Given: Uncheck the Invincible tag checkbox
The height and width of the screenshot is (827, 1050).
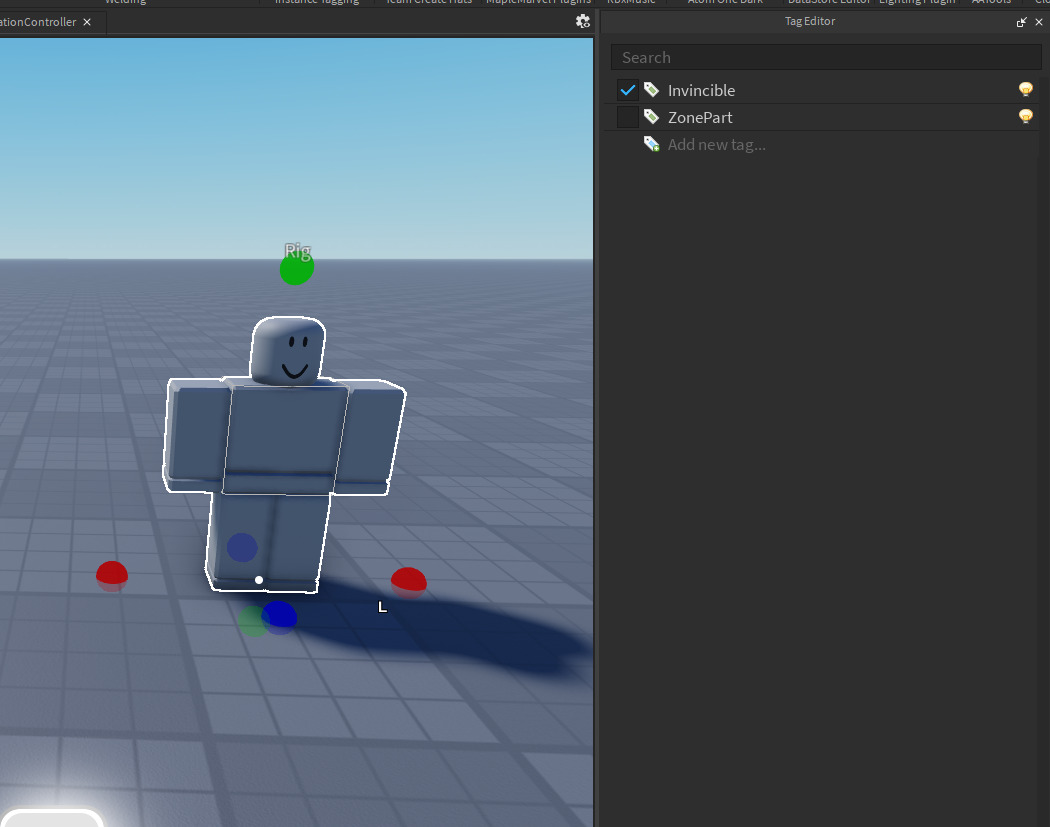Looking at the screenshot, I should click(628, 89).
